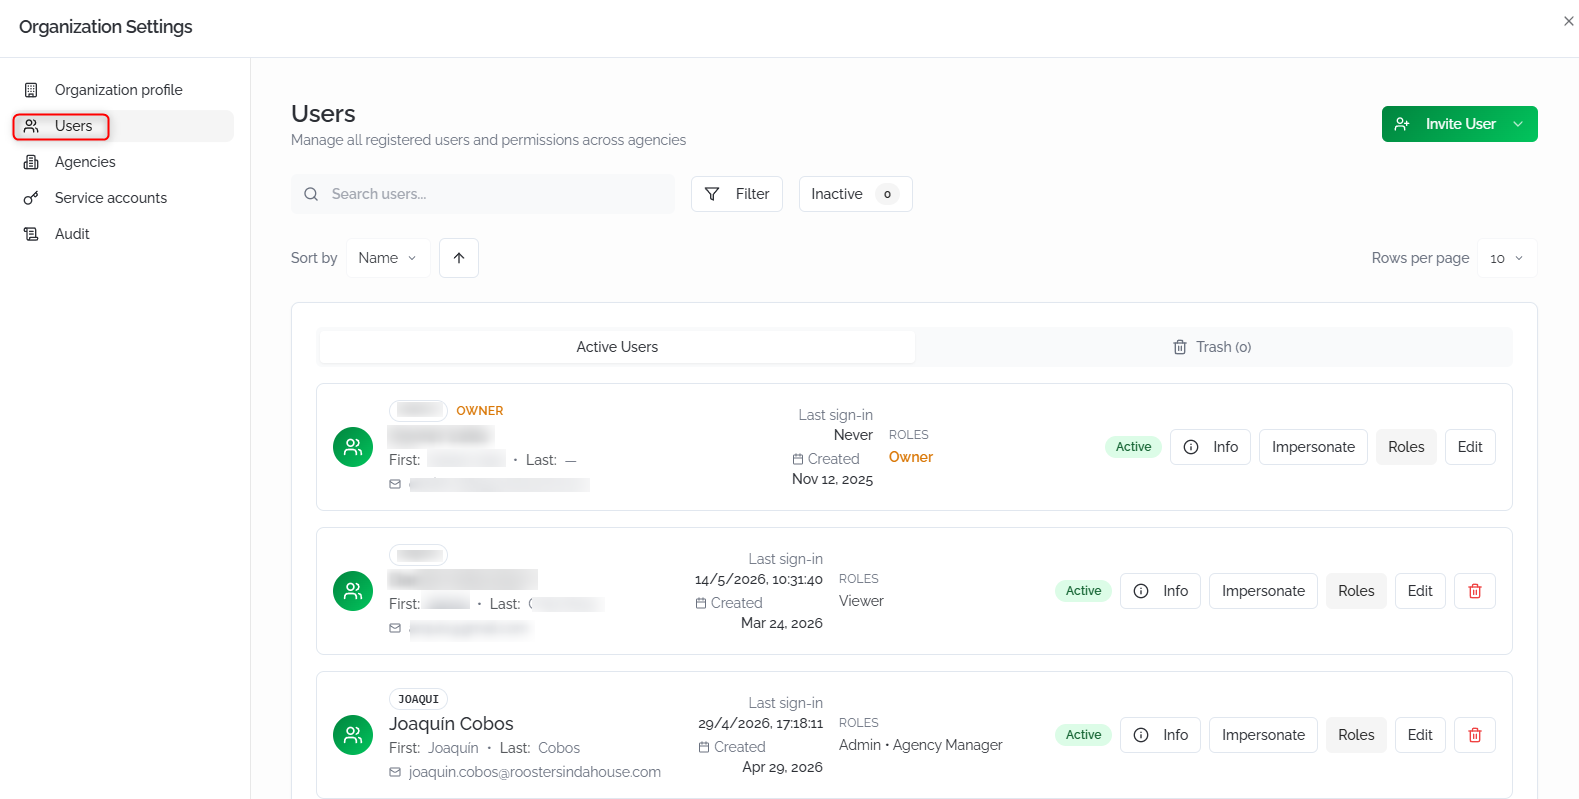The width and height of the screenshot is (1579, 799).
Task: Switch to the Trash (0) tab
Action: point(1212,347)
